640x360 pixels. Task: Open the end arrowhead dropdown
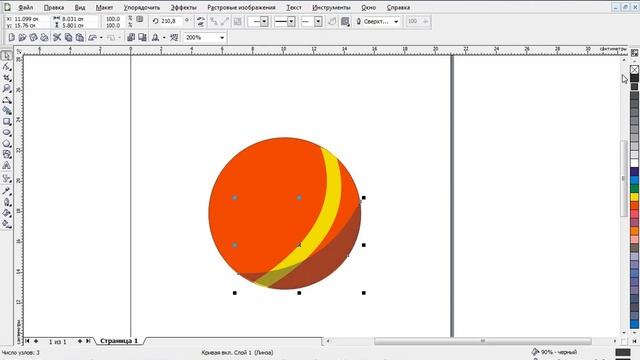tap(318, 21)
